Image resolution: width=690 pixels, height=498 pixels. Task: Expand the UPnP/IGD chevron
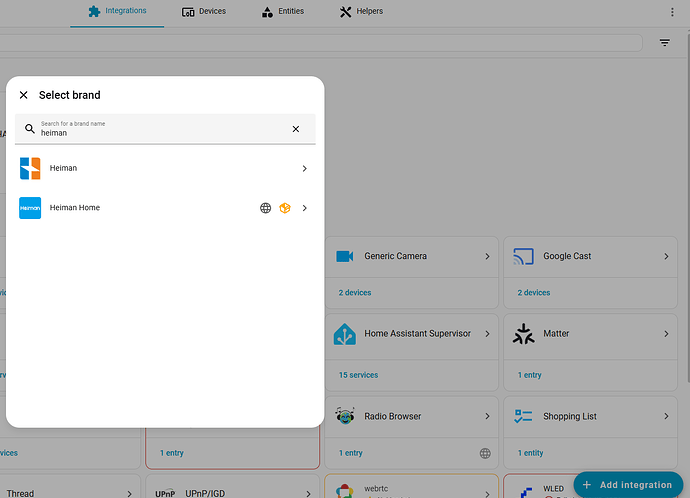[x=308, y=494]
